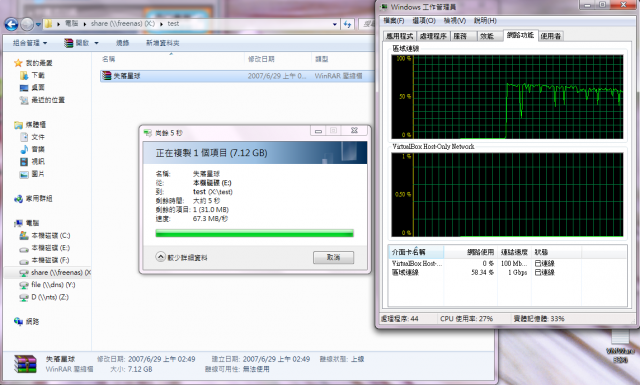Click the 'test' folder segment in the address bar
Image resolution: width=640 pixels, height=385 pixels.
coord(173,24)
